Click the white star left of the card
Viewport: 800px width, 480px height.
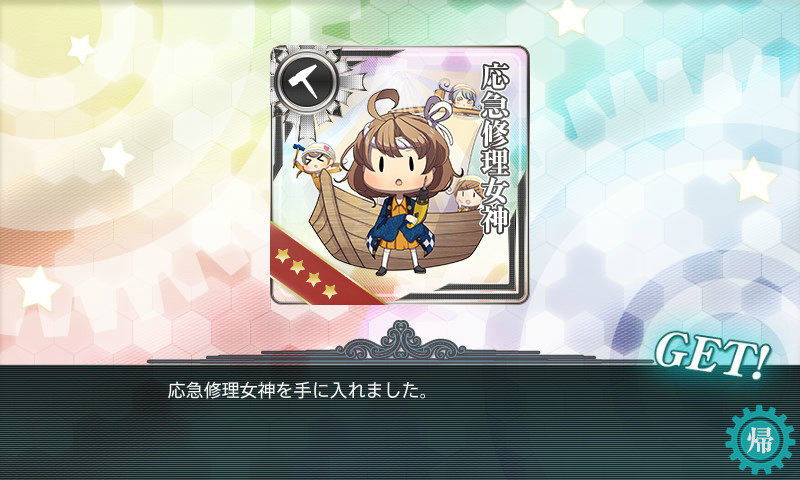[x=117, y=159]
